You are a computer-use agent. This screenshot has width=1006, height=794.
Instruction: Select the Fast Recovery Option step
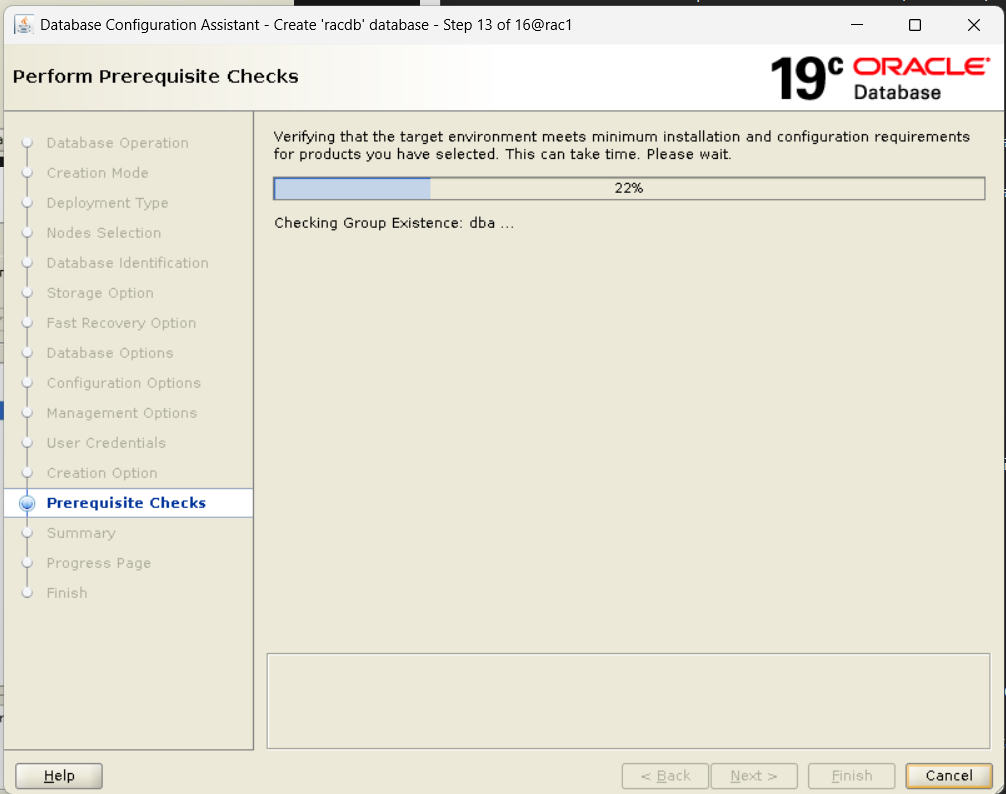coord(121,323)
